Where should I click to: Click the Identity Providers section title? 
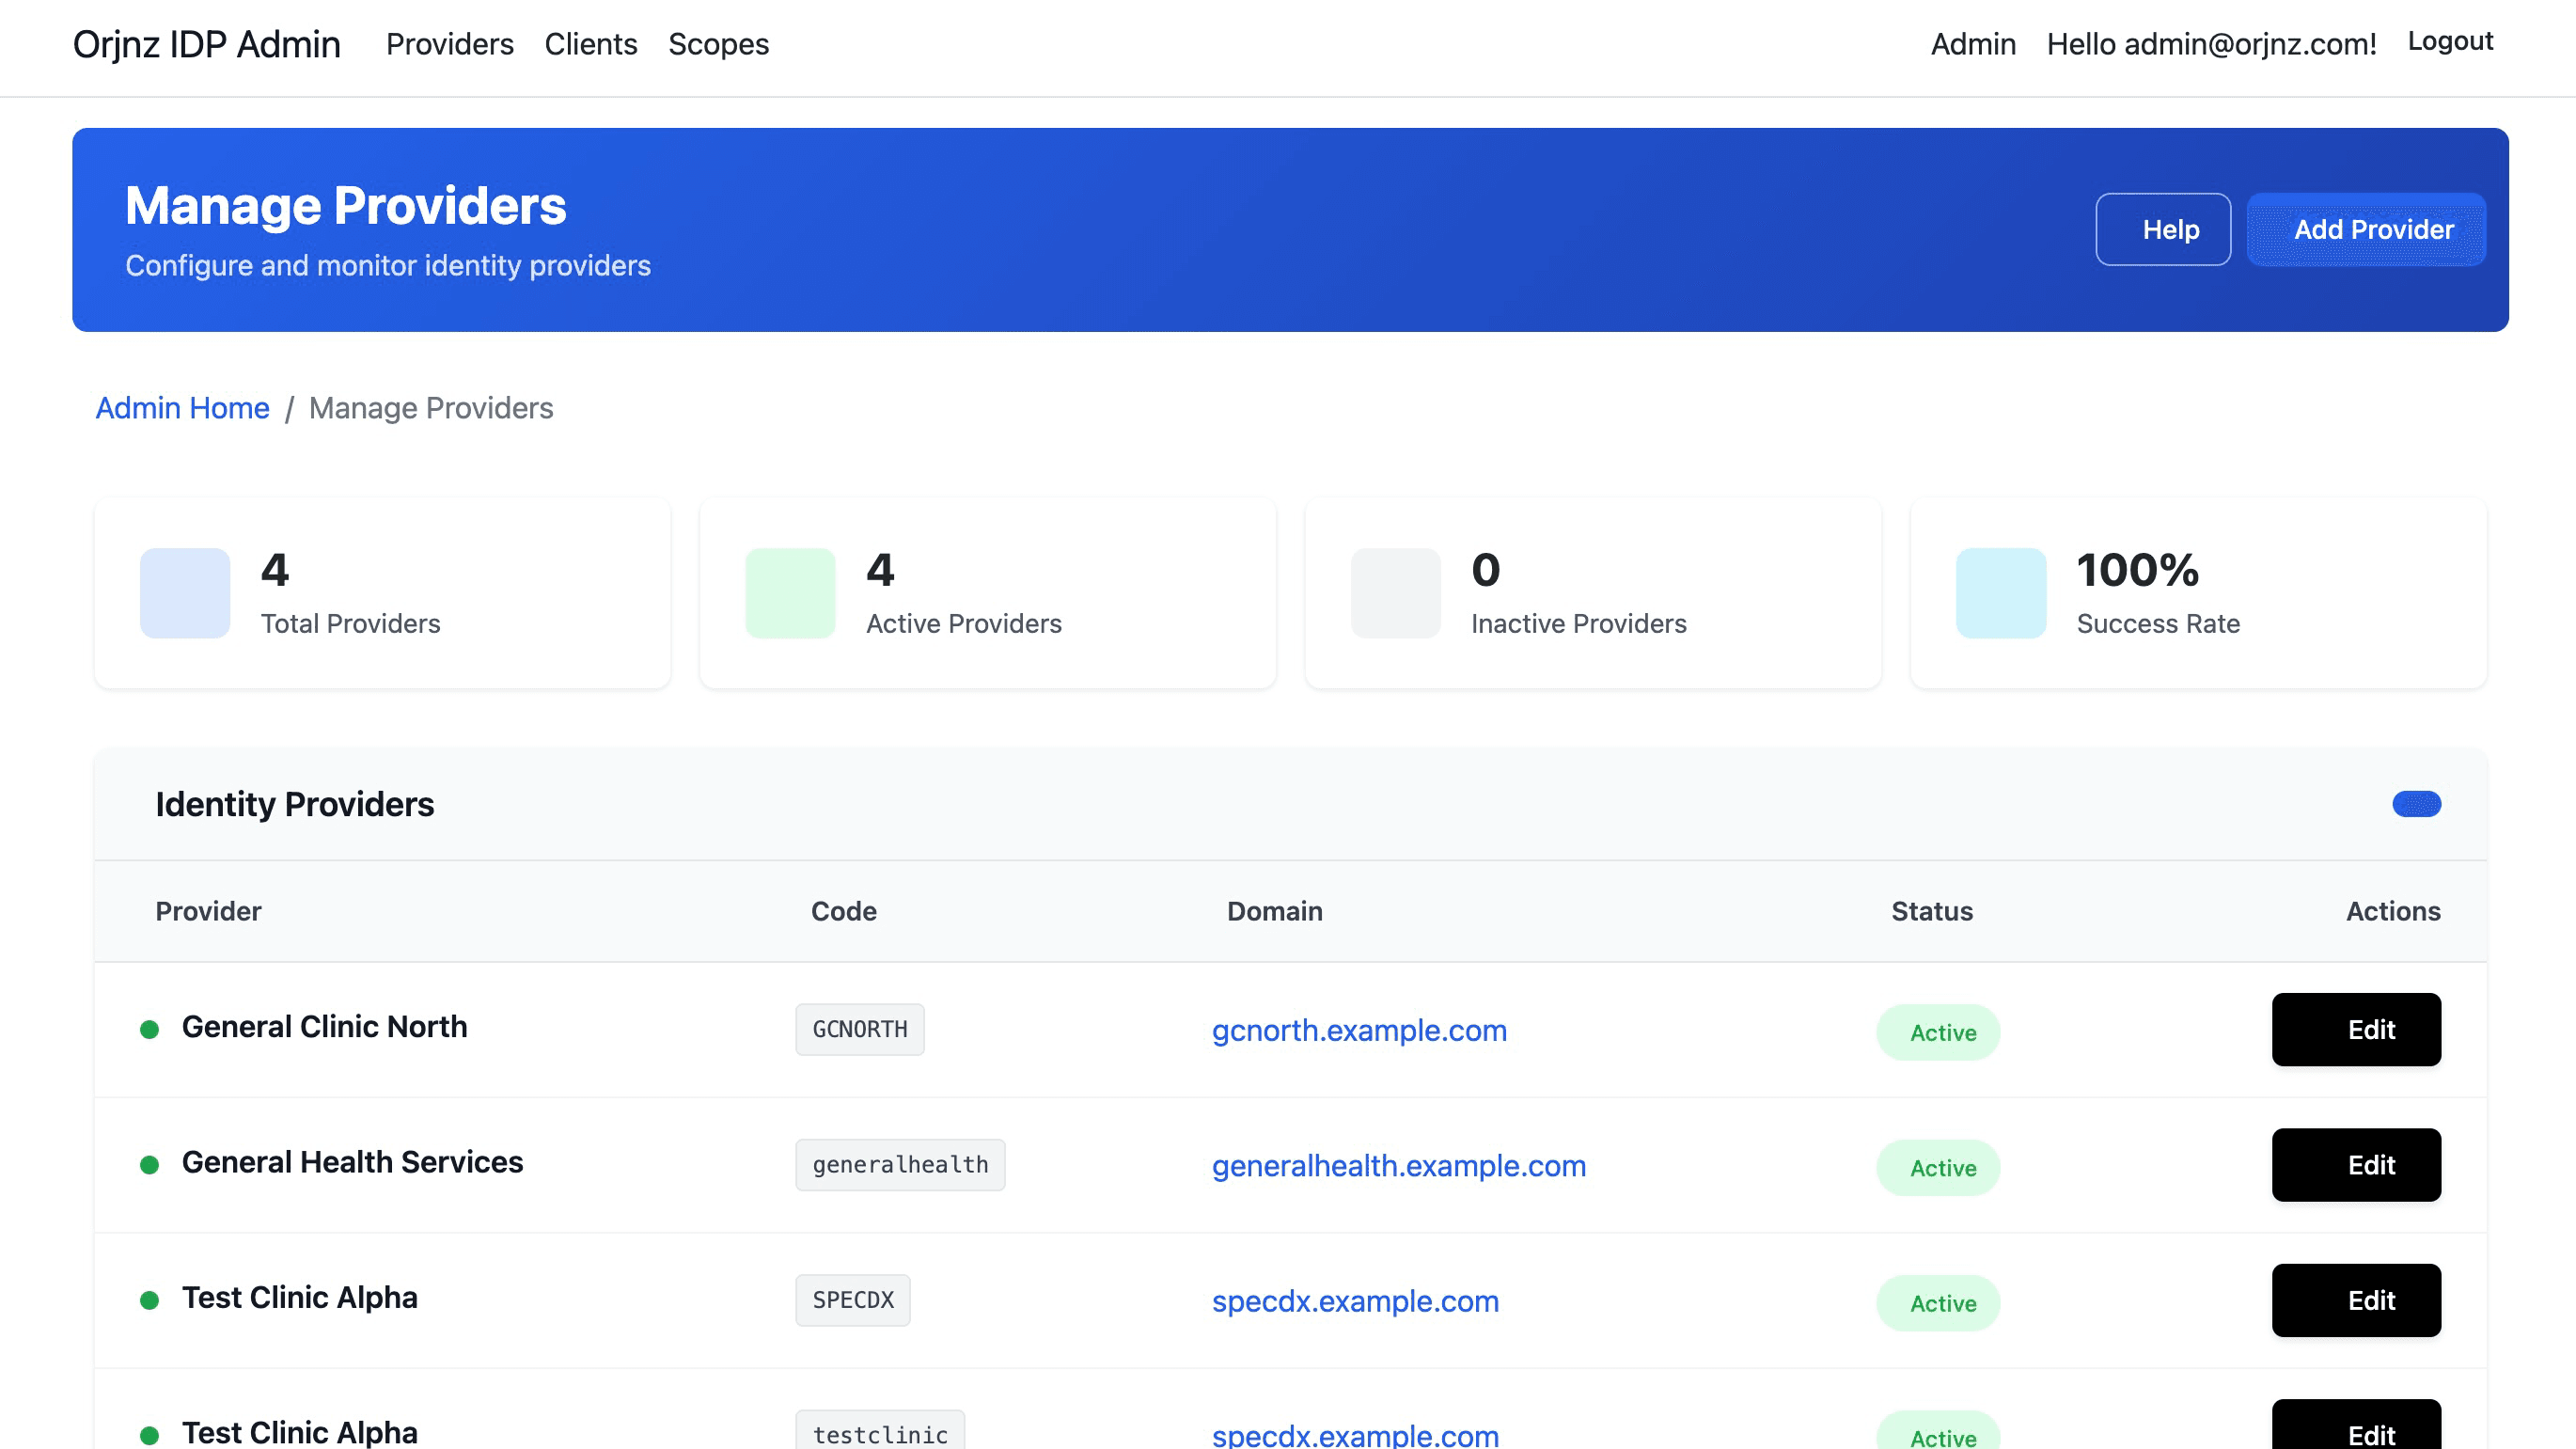[x=295, y=804]
